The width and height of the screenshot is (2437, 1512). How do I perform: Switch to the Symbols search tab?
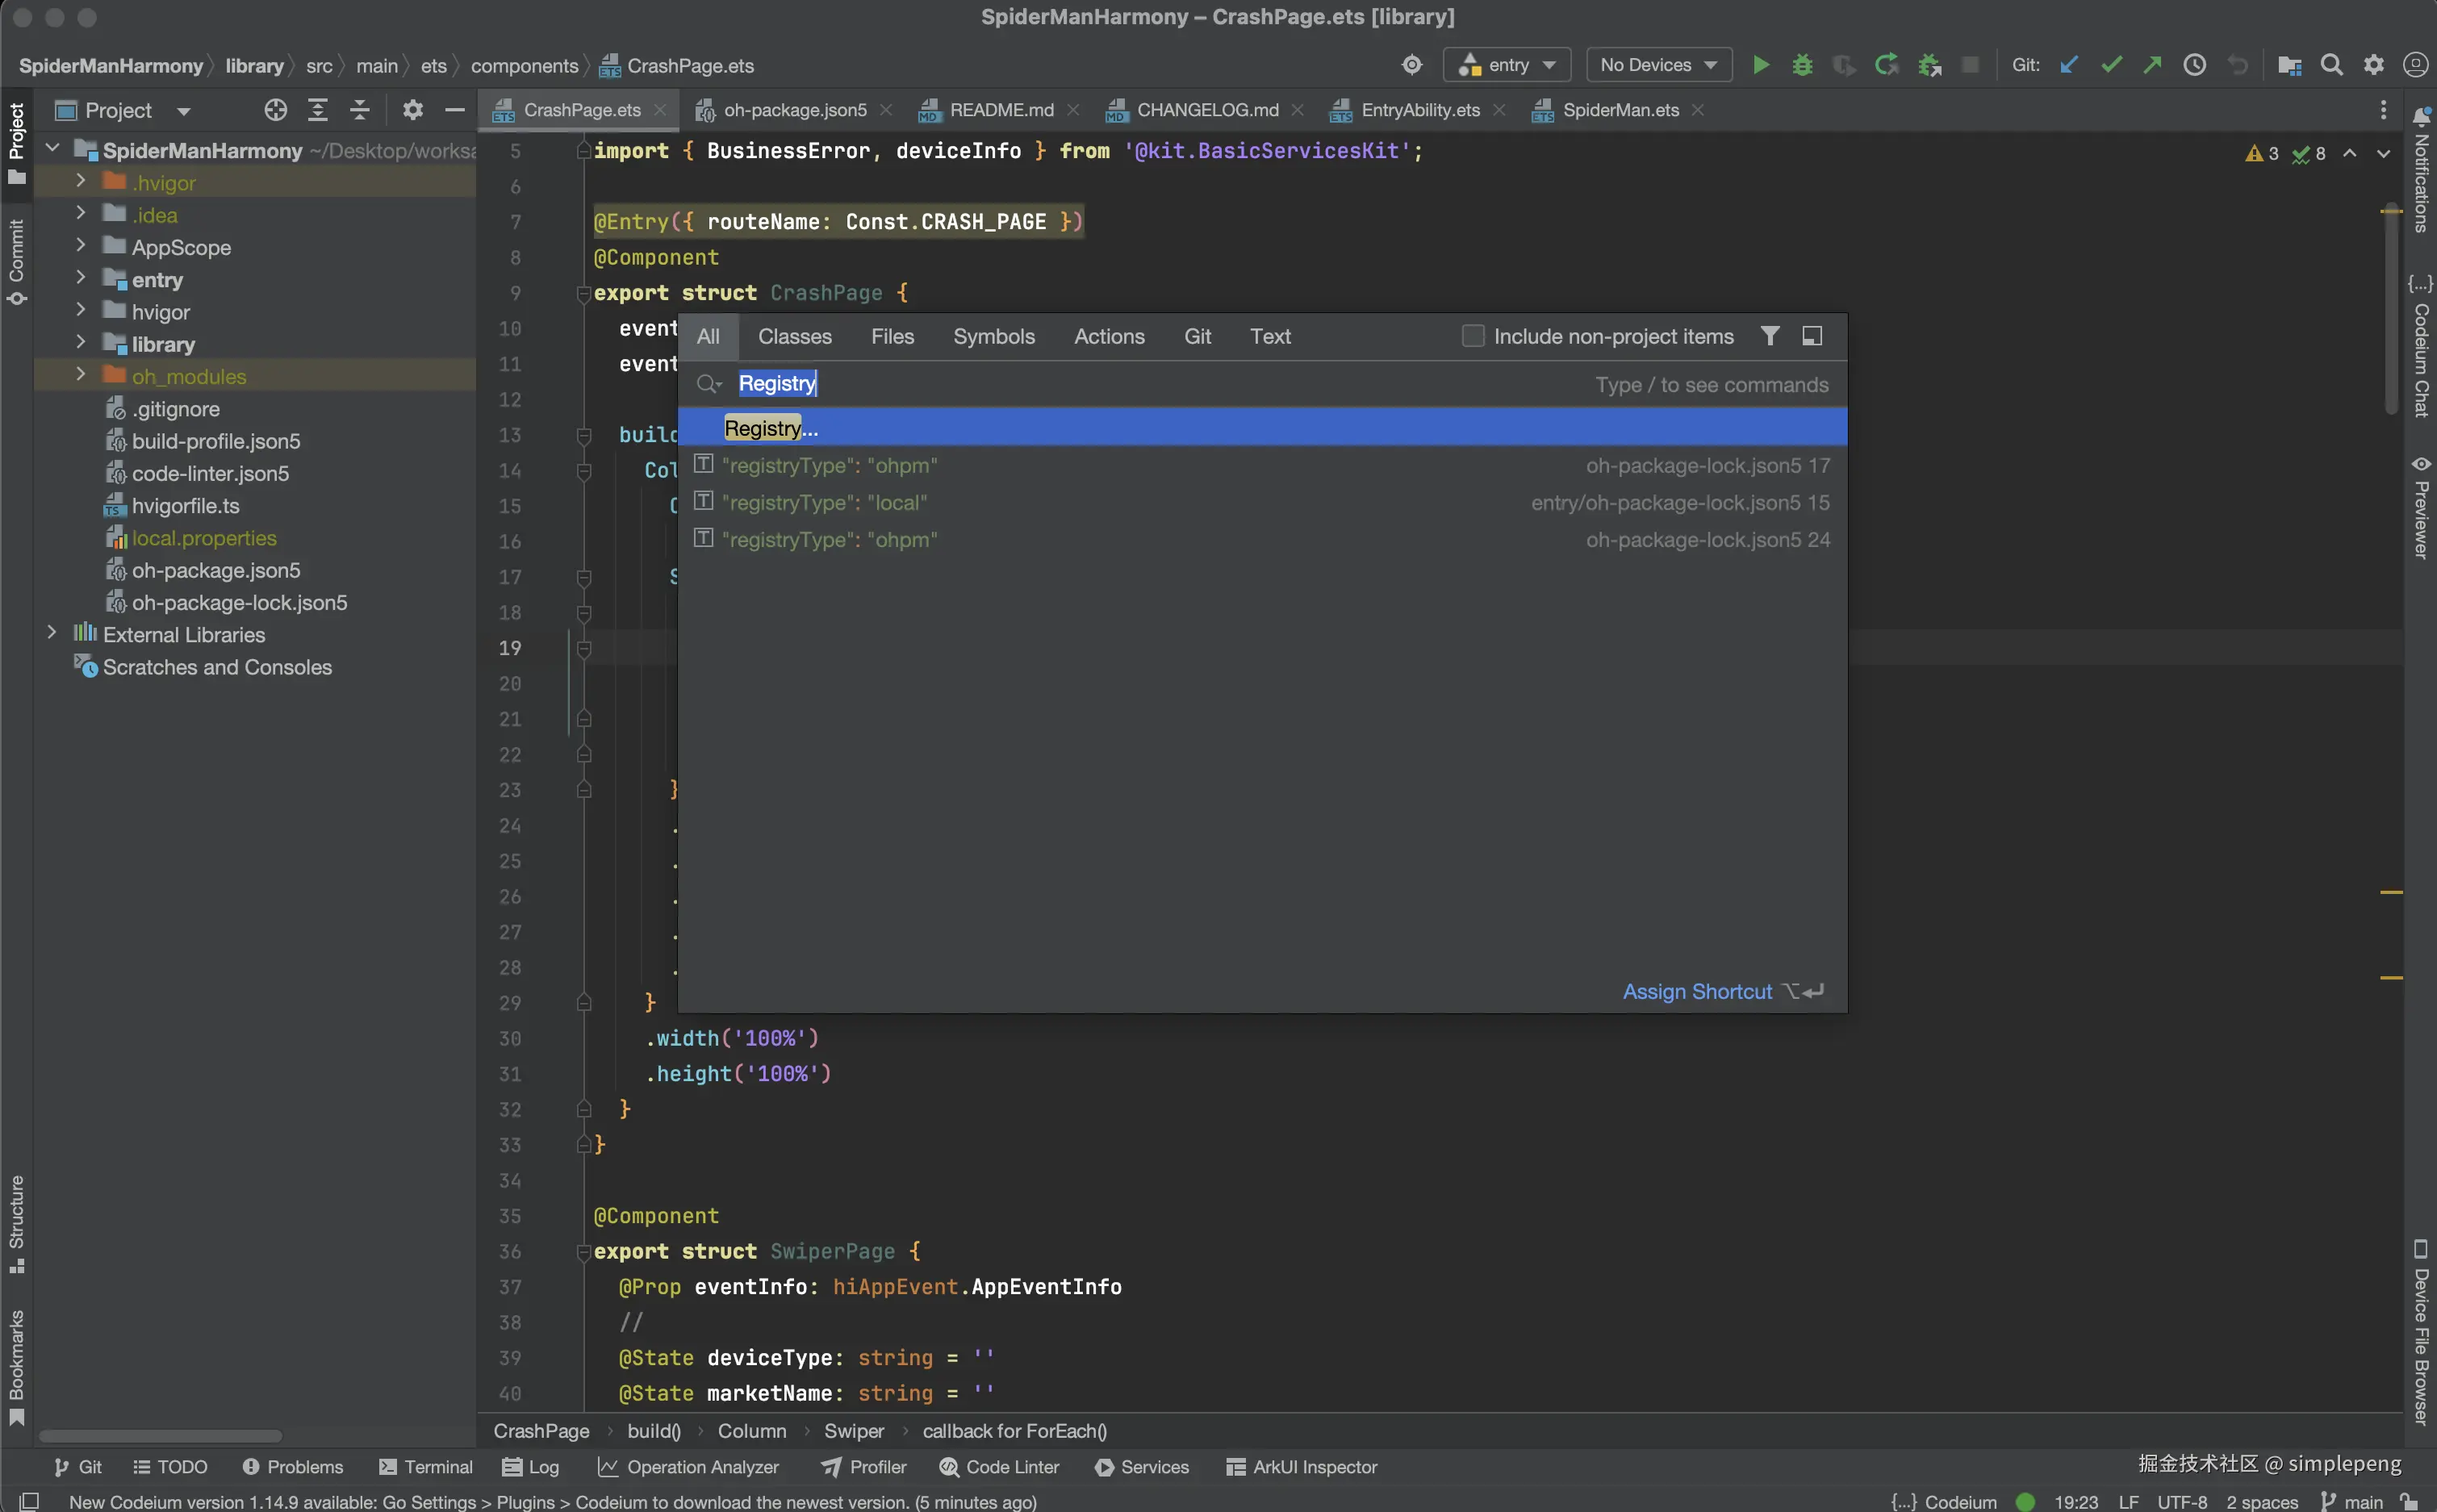coord(993,336)
